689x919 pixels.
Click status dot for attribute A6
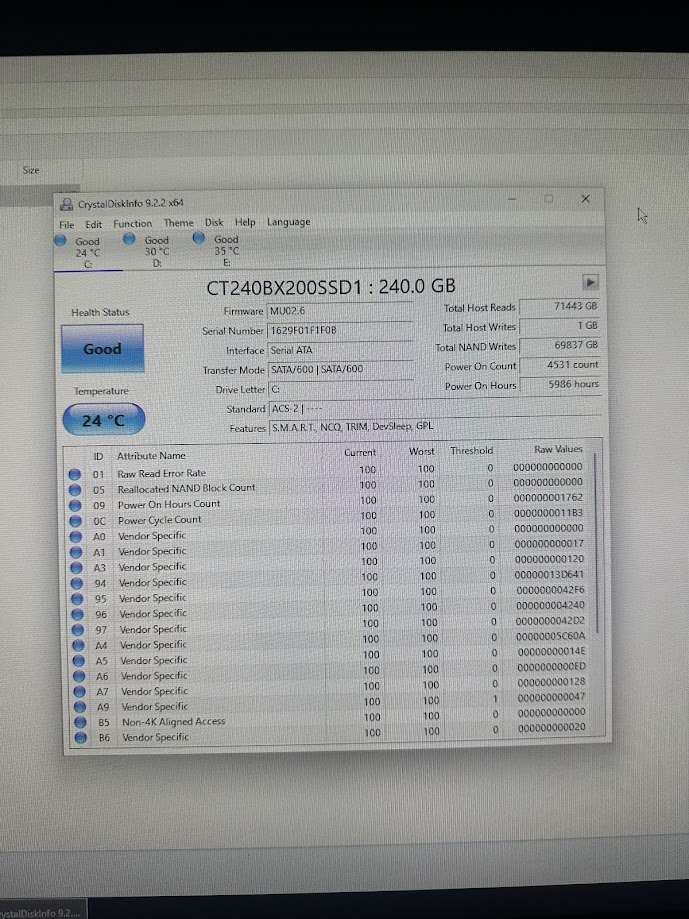point(79,676)
